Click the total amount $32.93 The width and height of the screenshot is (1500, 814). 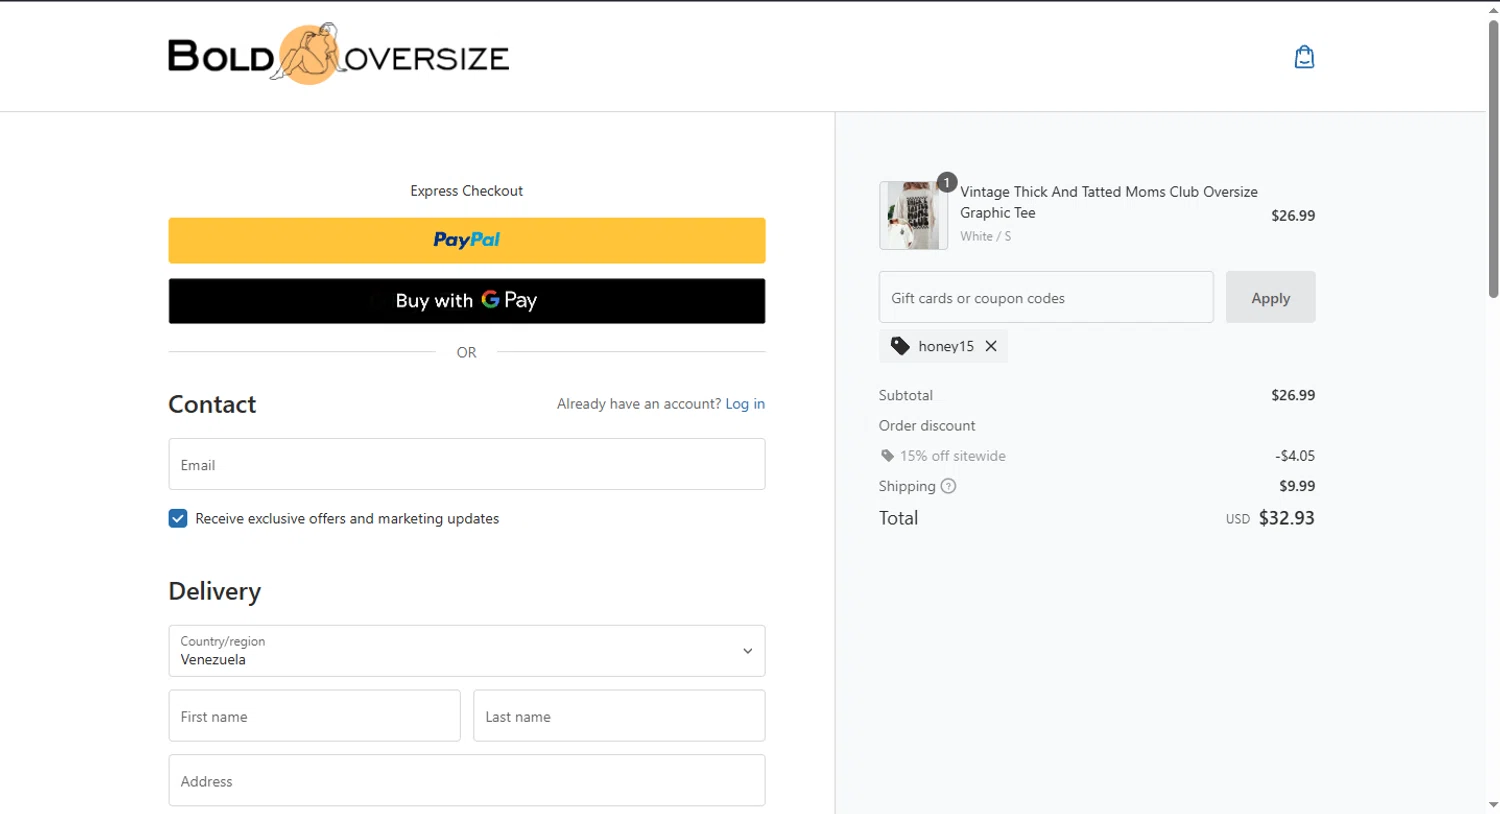pos(1286,518)
